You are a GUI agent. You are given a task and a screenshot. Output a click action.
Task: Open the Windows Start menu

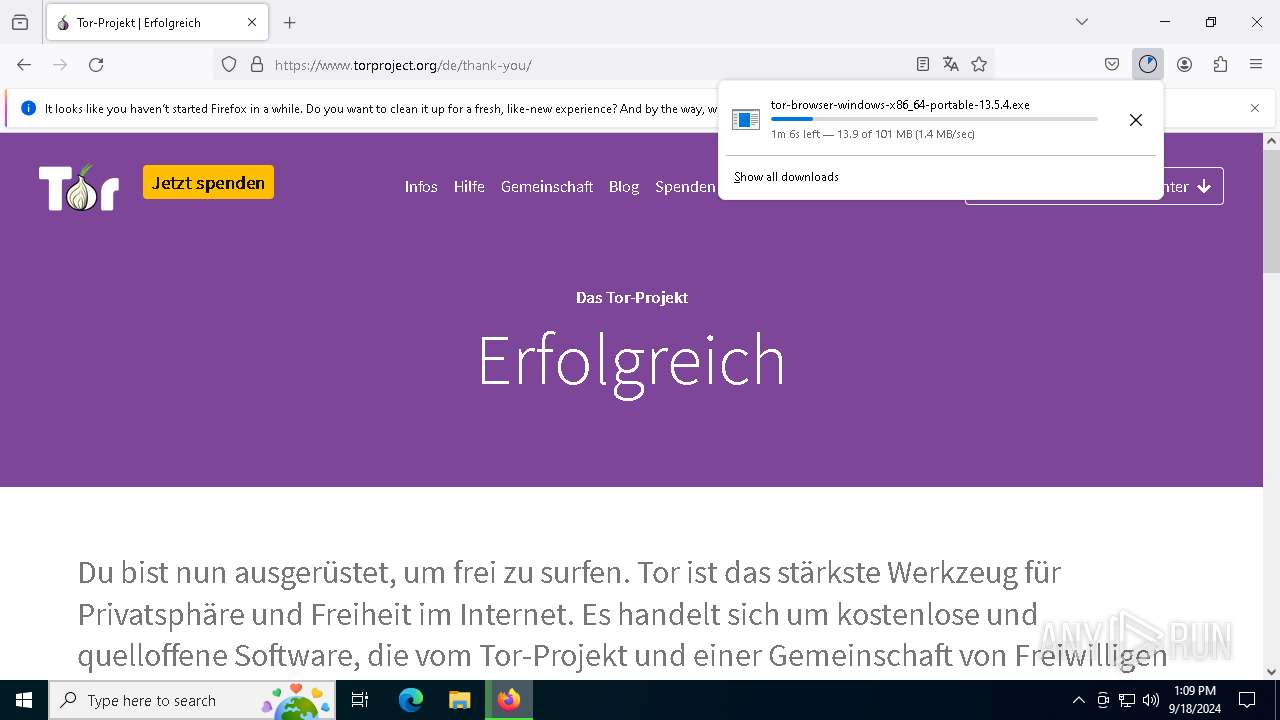pos(24,700)
